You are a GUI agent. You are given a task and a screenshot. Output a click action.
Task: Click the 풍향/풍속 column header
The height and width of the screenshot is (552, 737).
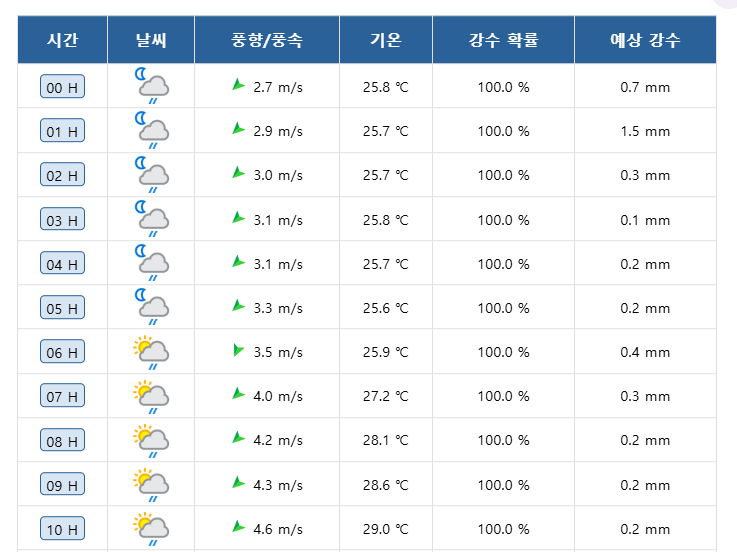coord(267,41)
